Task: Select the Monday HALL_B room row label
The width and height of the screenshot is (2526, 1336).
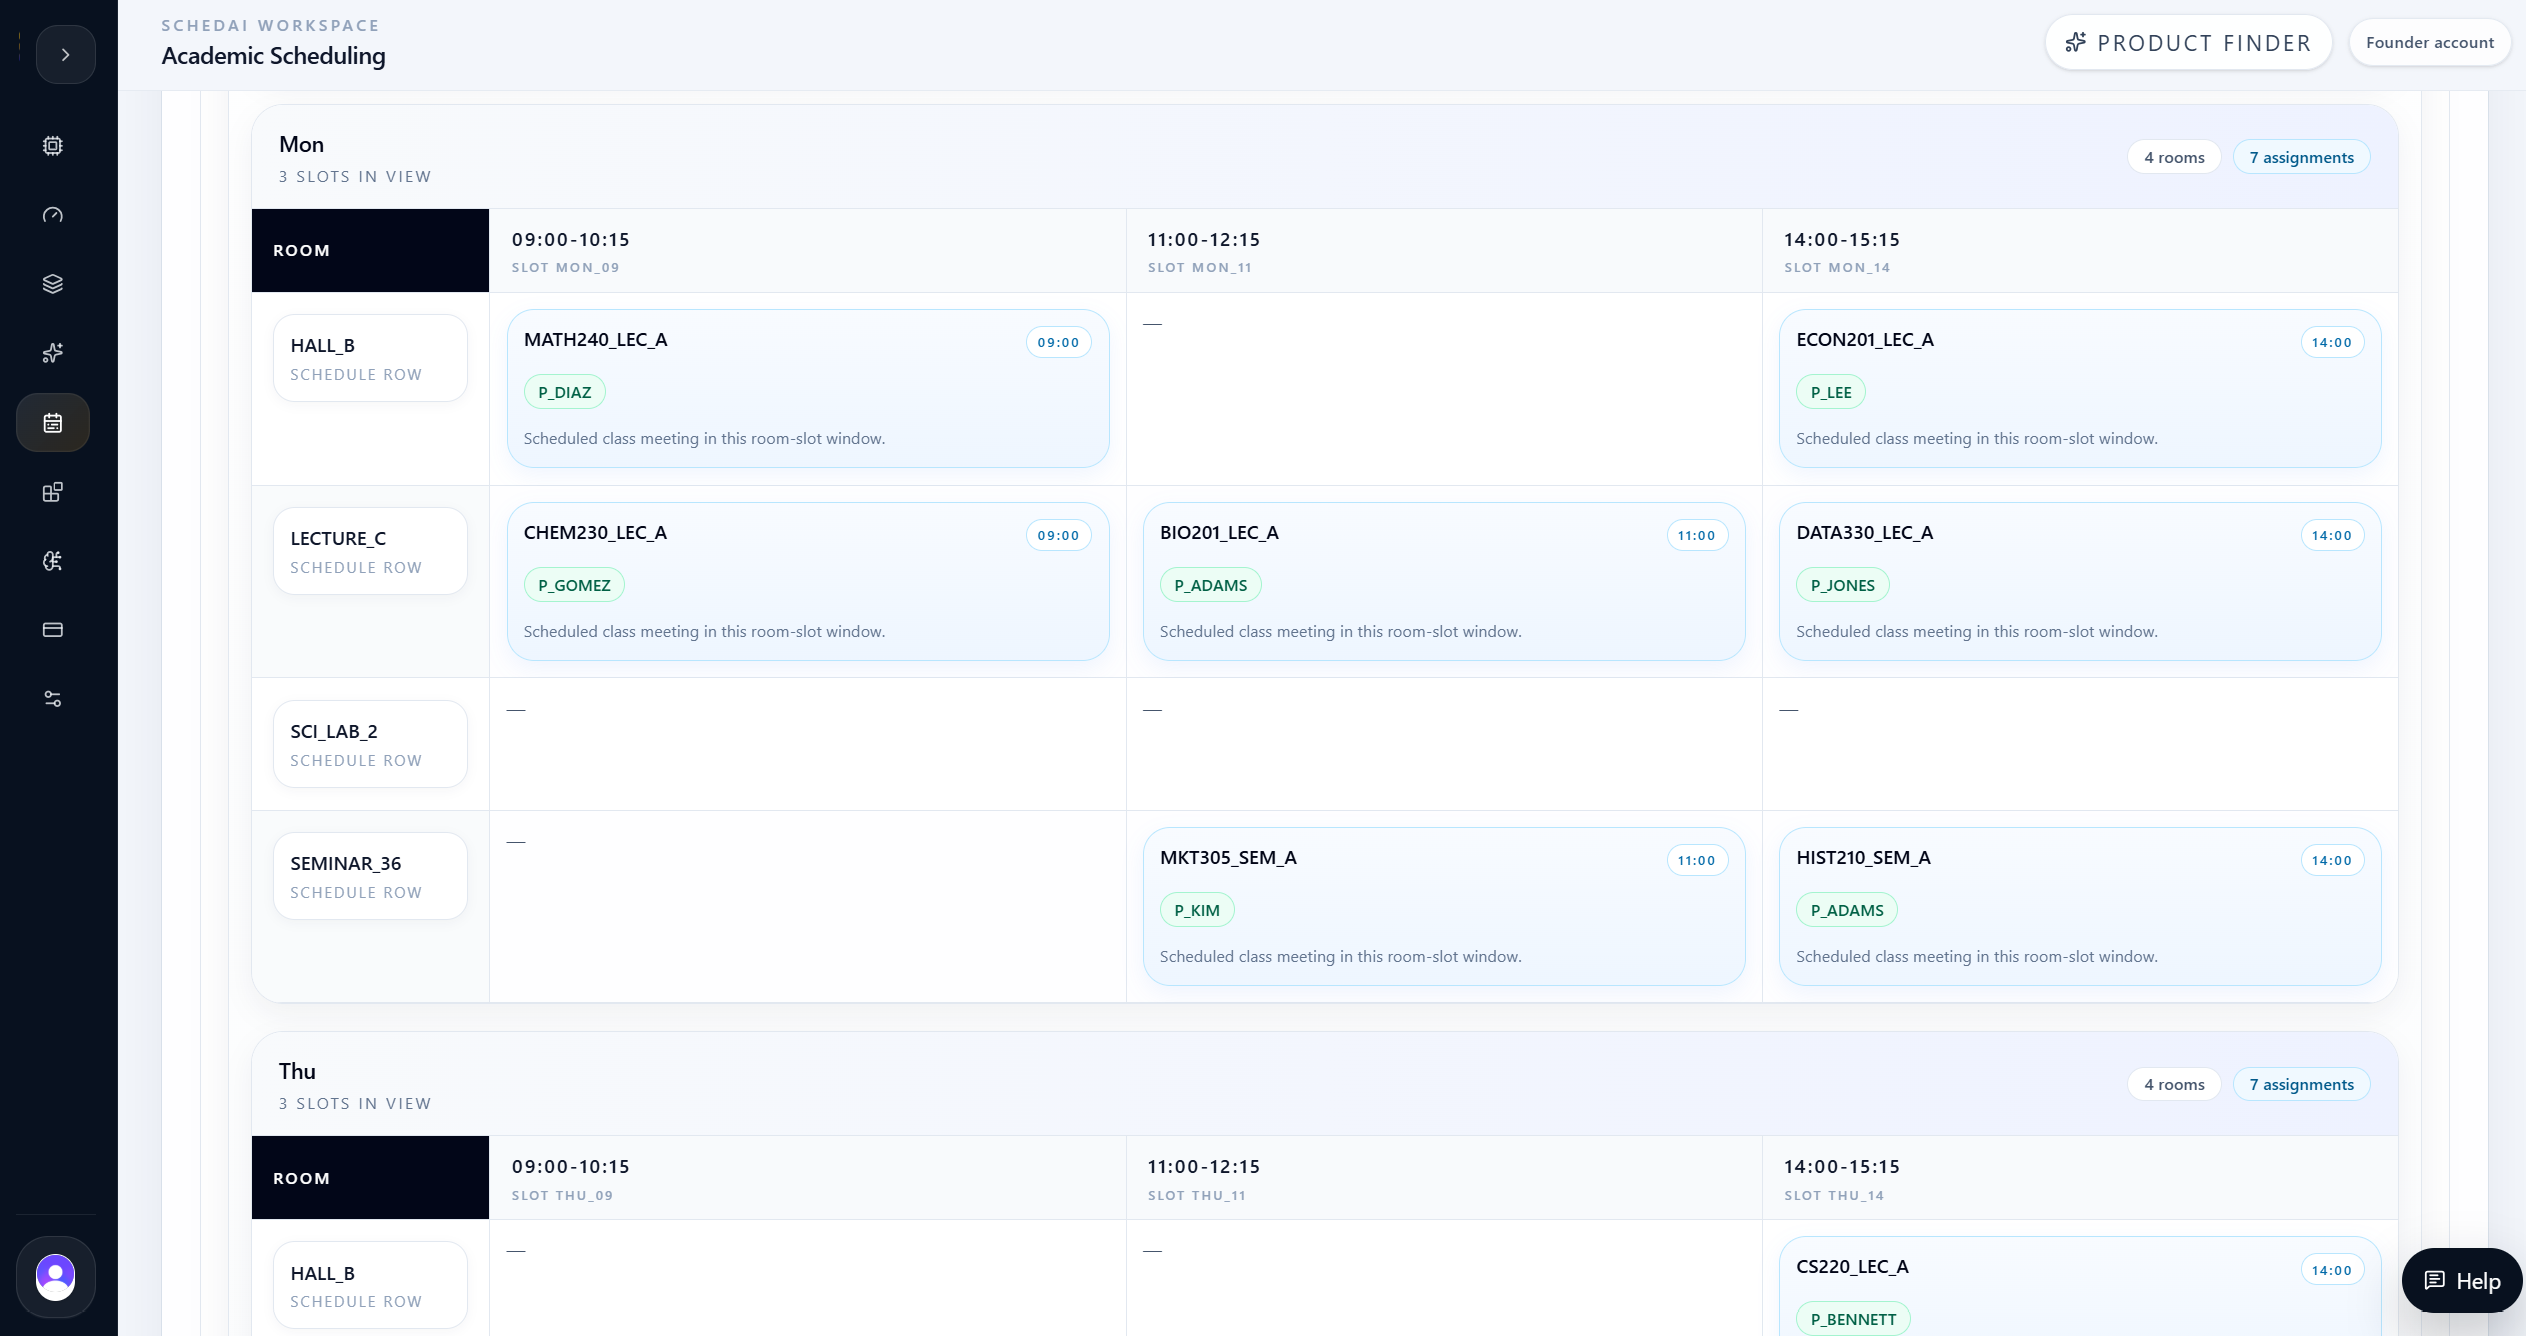Action: coord(370,358)
